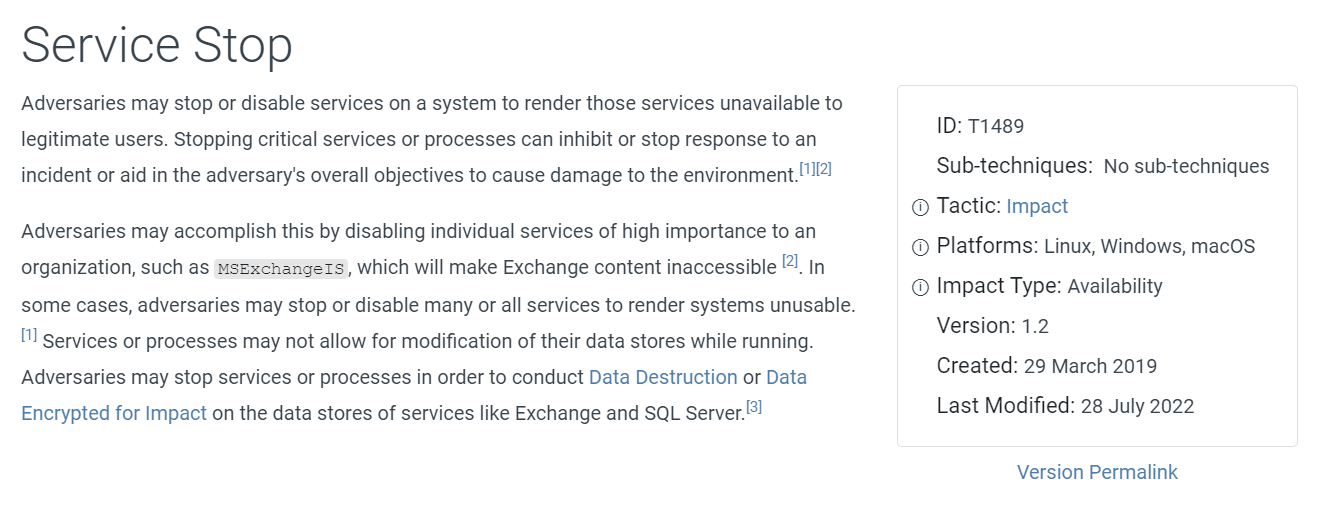This screenshot has height=513, width=1337.
Task: Open citation [2] after 'Exchange content inaccessible'
Action: coord(790,261)
